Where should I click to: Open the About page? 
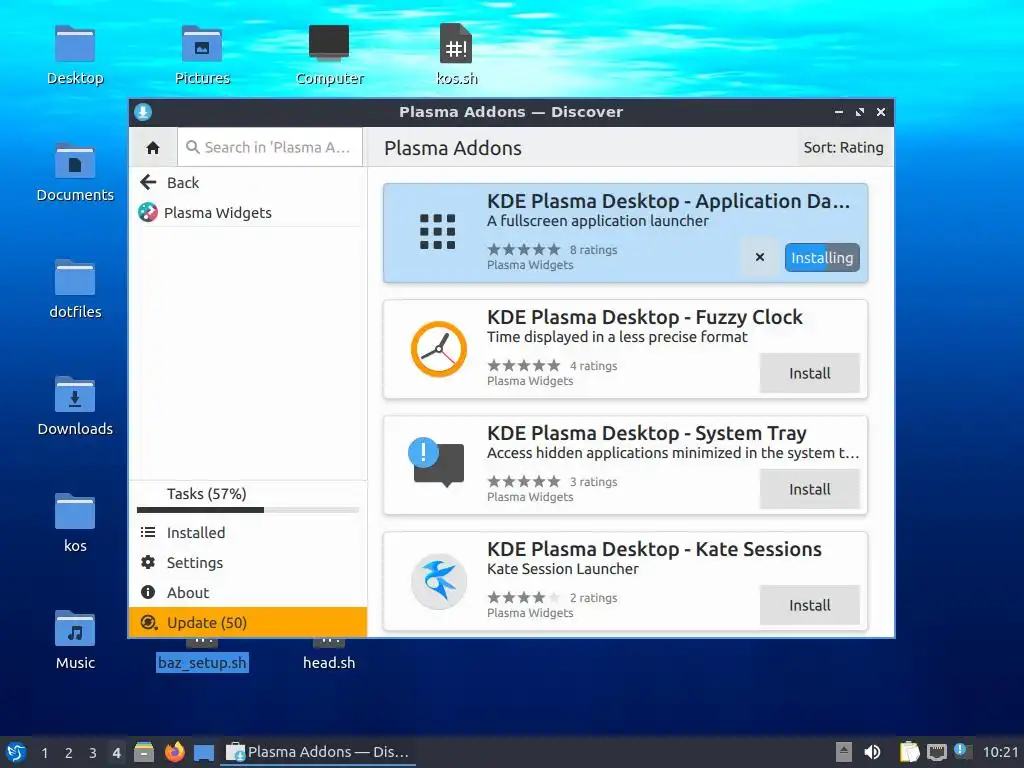pos(248,593)
